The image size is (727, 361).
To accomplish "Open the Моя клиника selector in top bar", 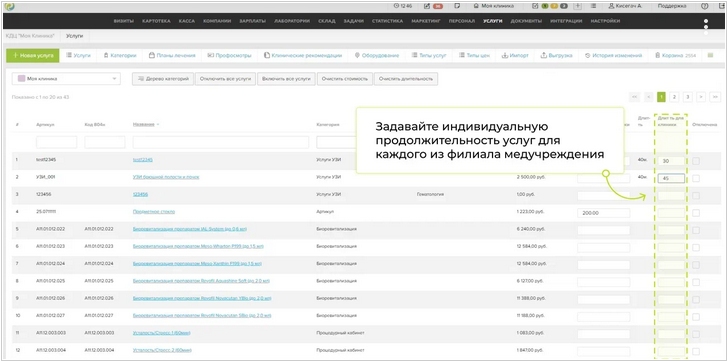I will coord(494,6).
